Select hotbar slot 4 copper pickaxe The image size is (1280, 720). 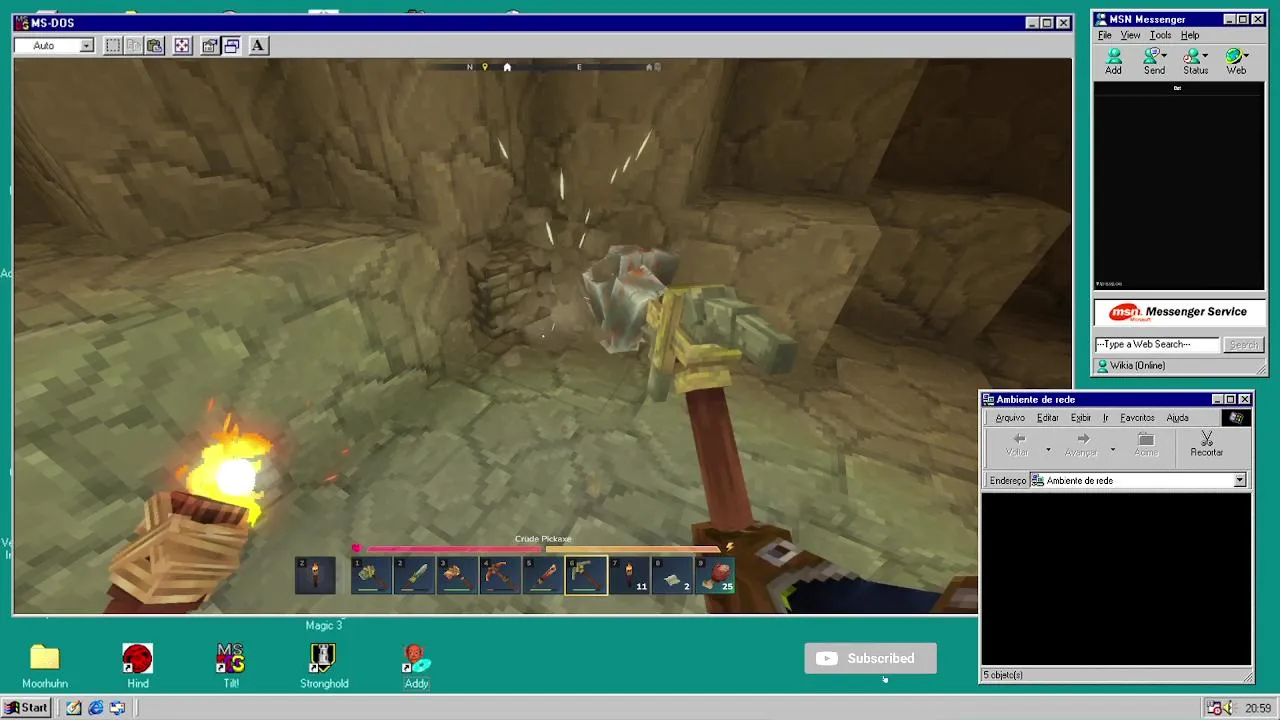point(499,575)
